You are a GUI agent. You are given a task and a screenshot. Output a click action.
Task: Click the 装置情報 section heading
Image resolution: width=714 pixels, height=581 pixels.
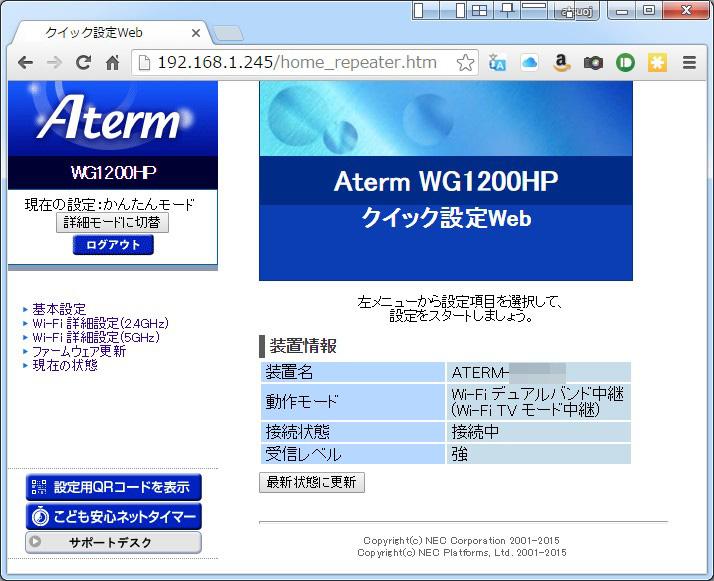click(303, 346)
